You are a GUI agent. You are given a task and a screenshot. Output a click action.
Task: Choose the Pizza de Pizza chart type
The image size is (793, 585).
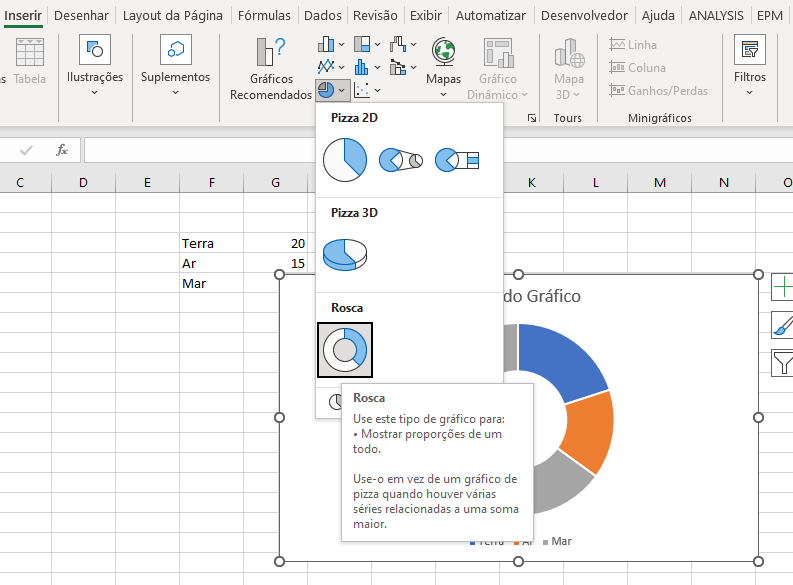[x=401, y=160]
